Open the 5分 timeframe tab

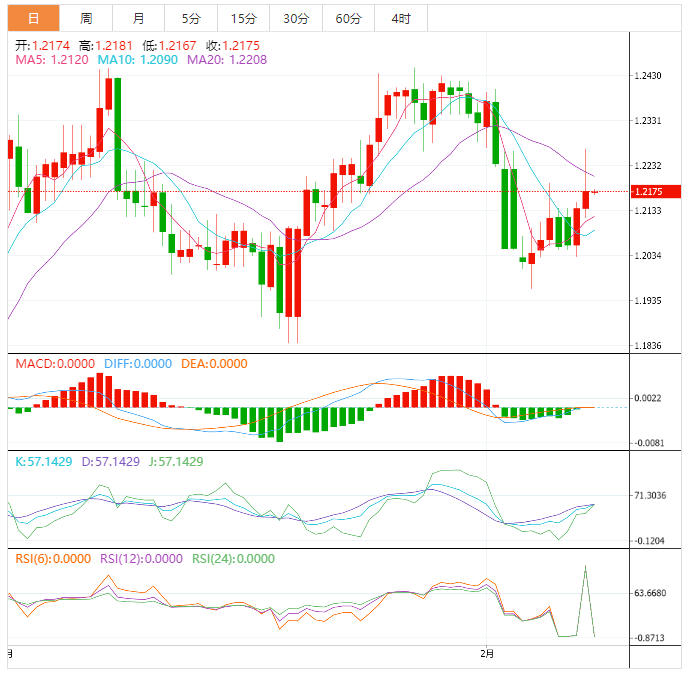(x=190, y=18)
